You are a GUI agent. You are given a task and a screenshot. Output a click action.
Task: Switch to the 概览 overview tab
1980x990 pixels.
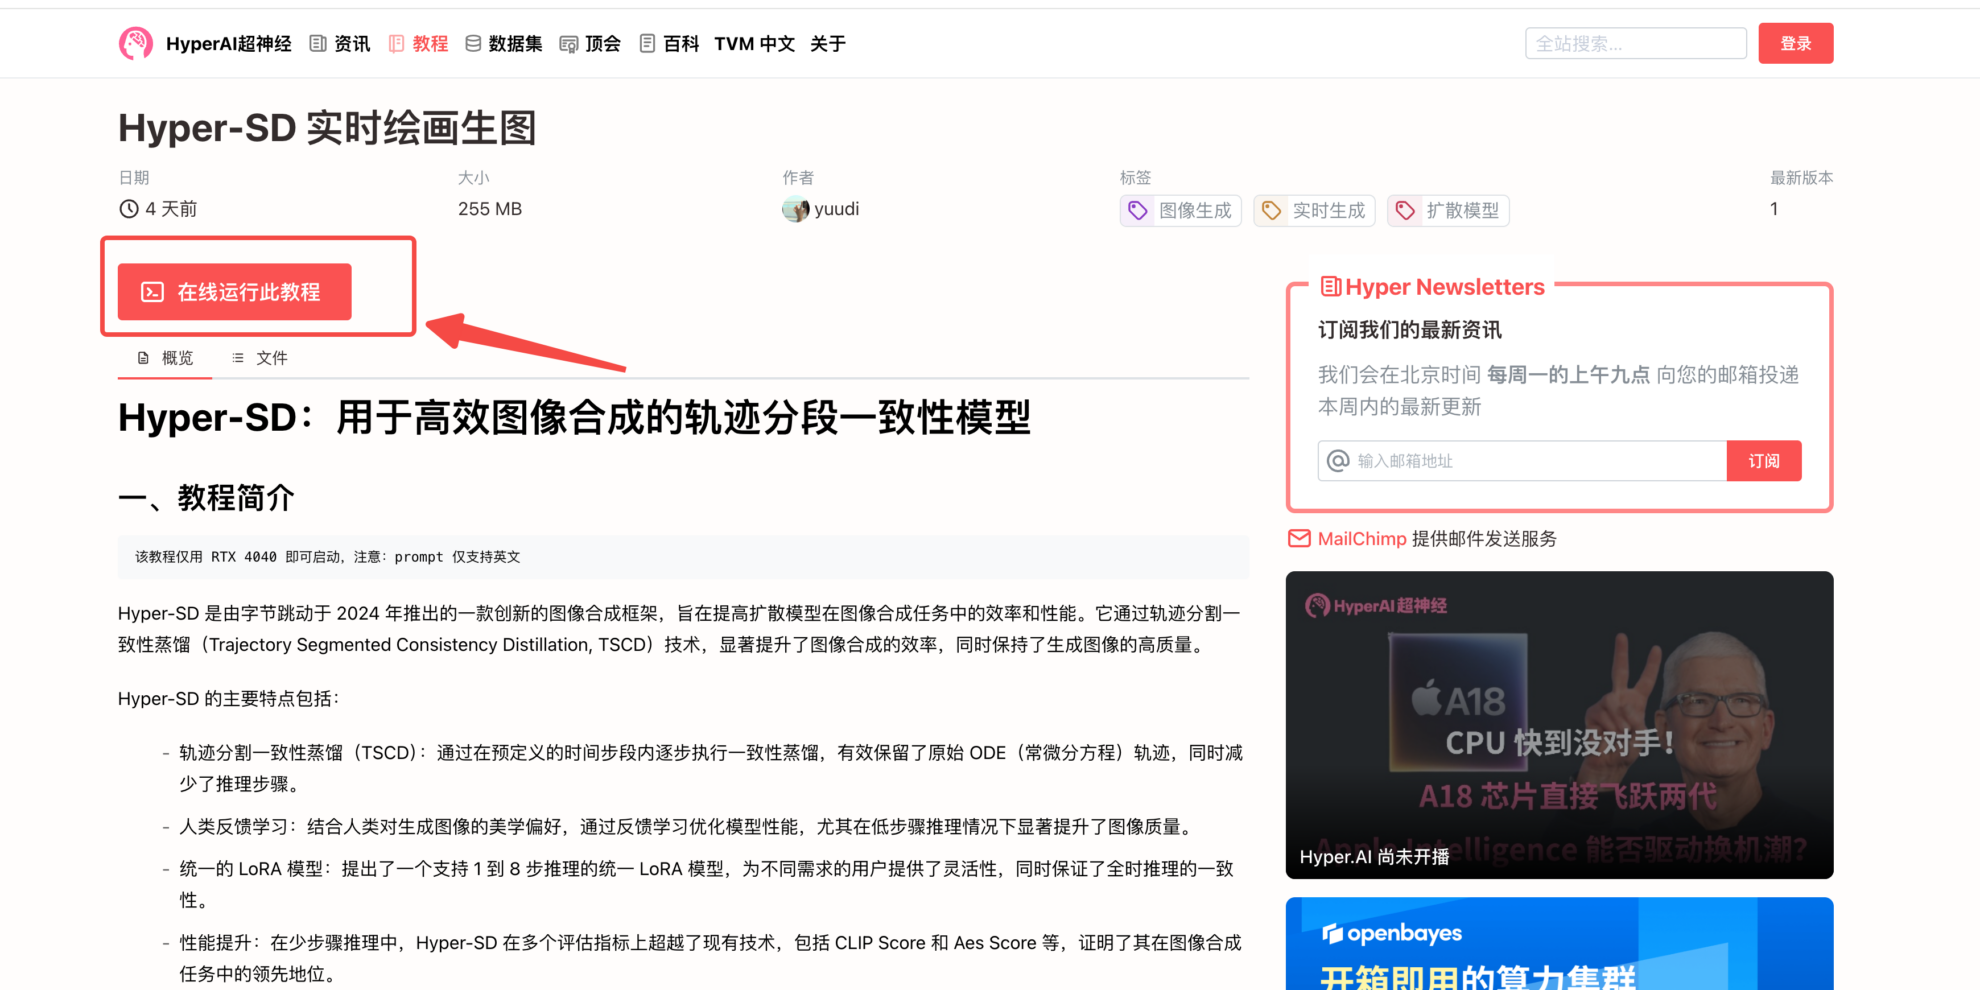[166, 358]
